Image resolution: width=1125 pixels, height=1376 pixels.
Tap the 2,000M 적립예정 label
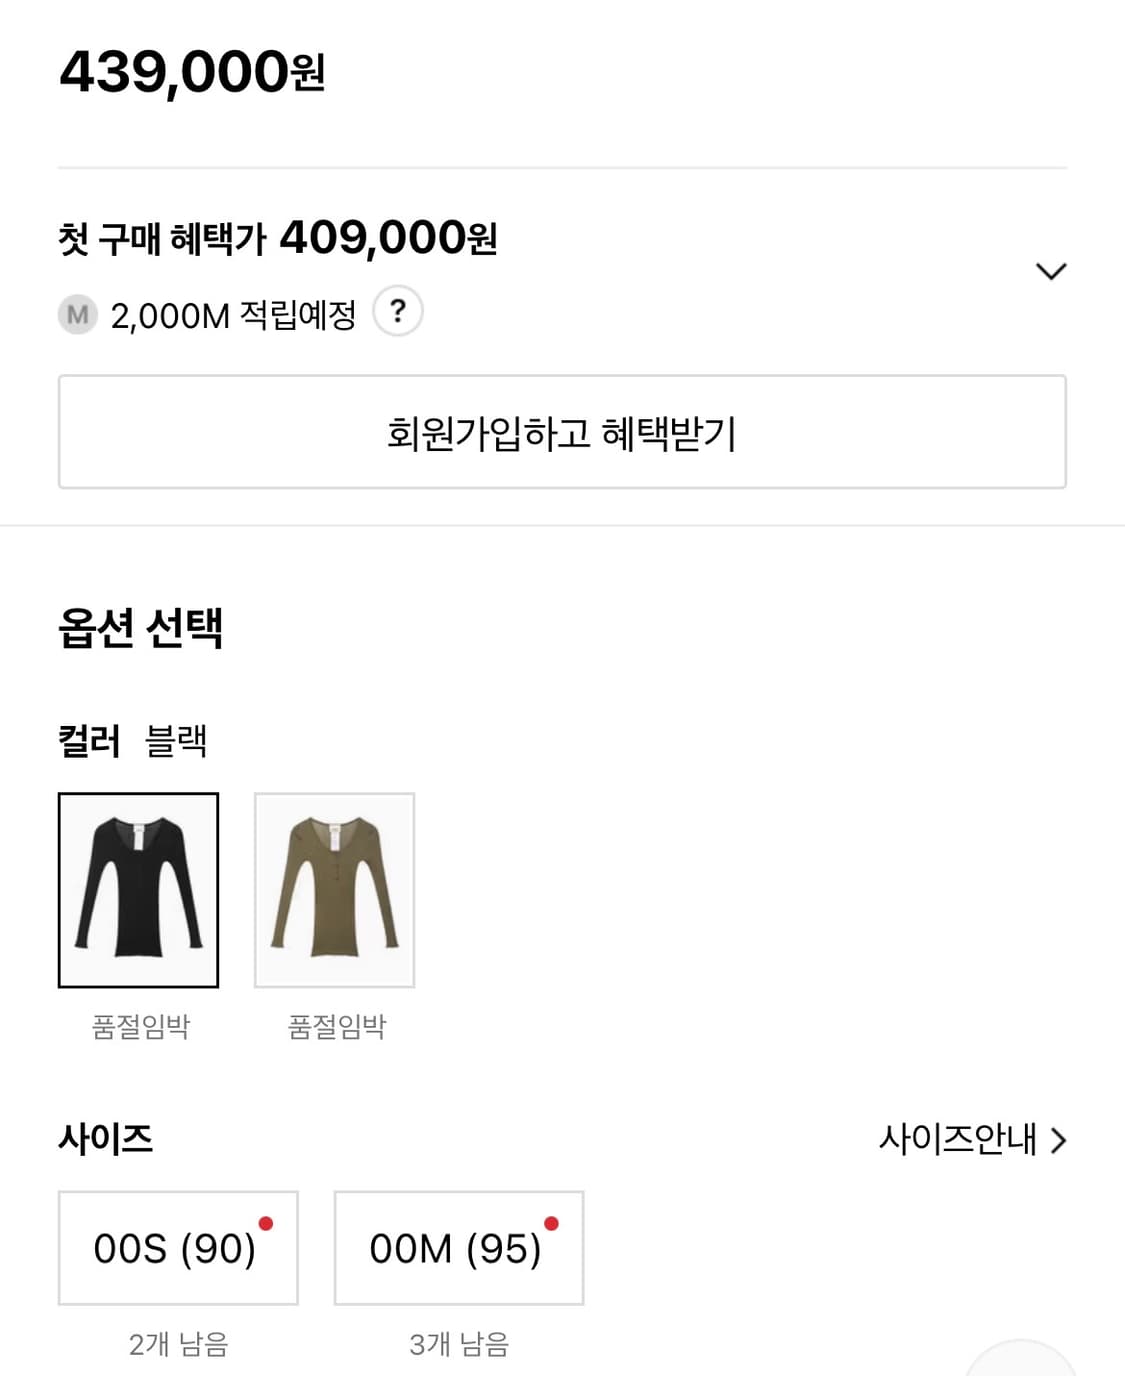[x=233, y=316]
